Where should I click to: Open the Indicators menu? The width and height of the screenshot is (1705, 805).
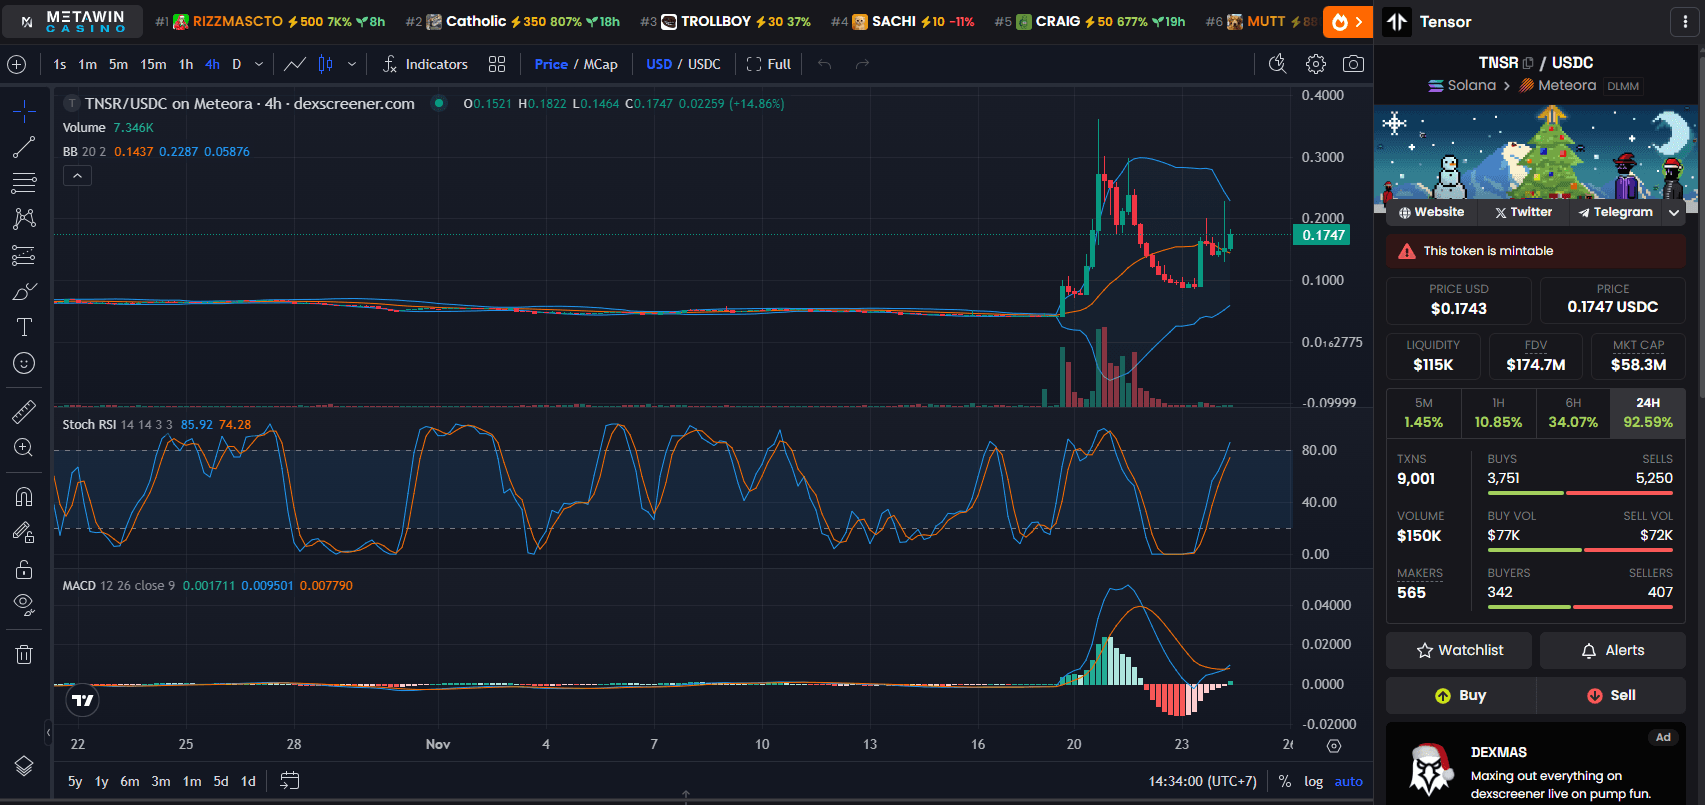pos(425,64)
